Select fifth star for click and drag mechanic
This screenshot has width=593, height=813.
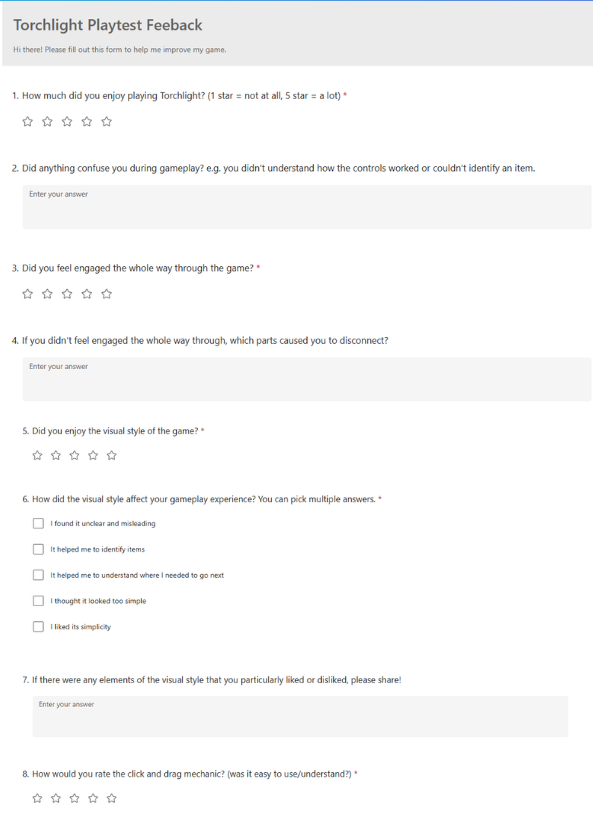(x=111, y=798)
